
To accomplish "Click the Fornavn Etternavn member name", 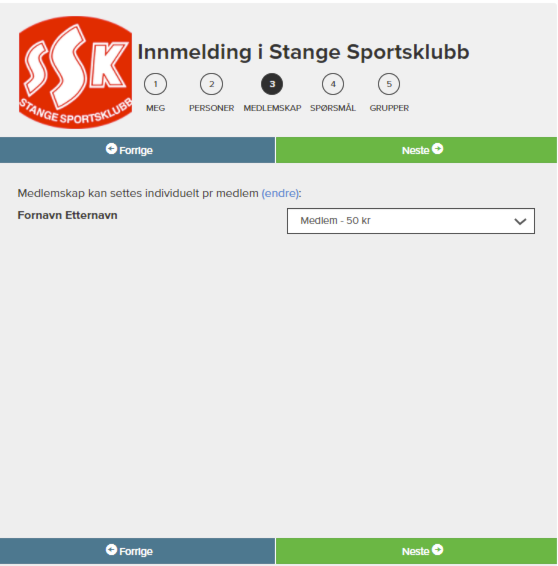I will click(67, 215).
